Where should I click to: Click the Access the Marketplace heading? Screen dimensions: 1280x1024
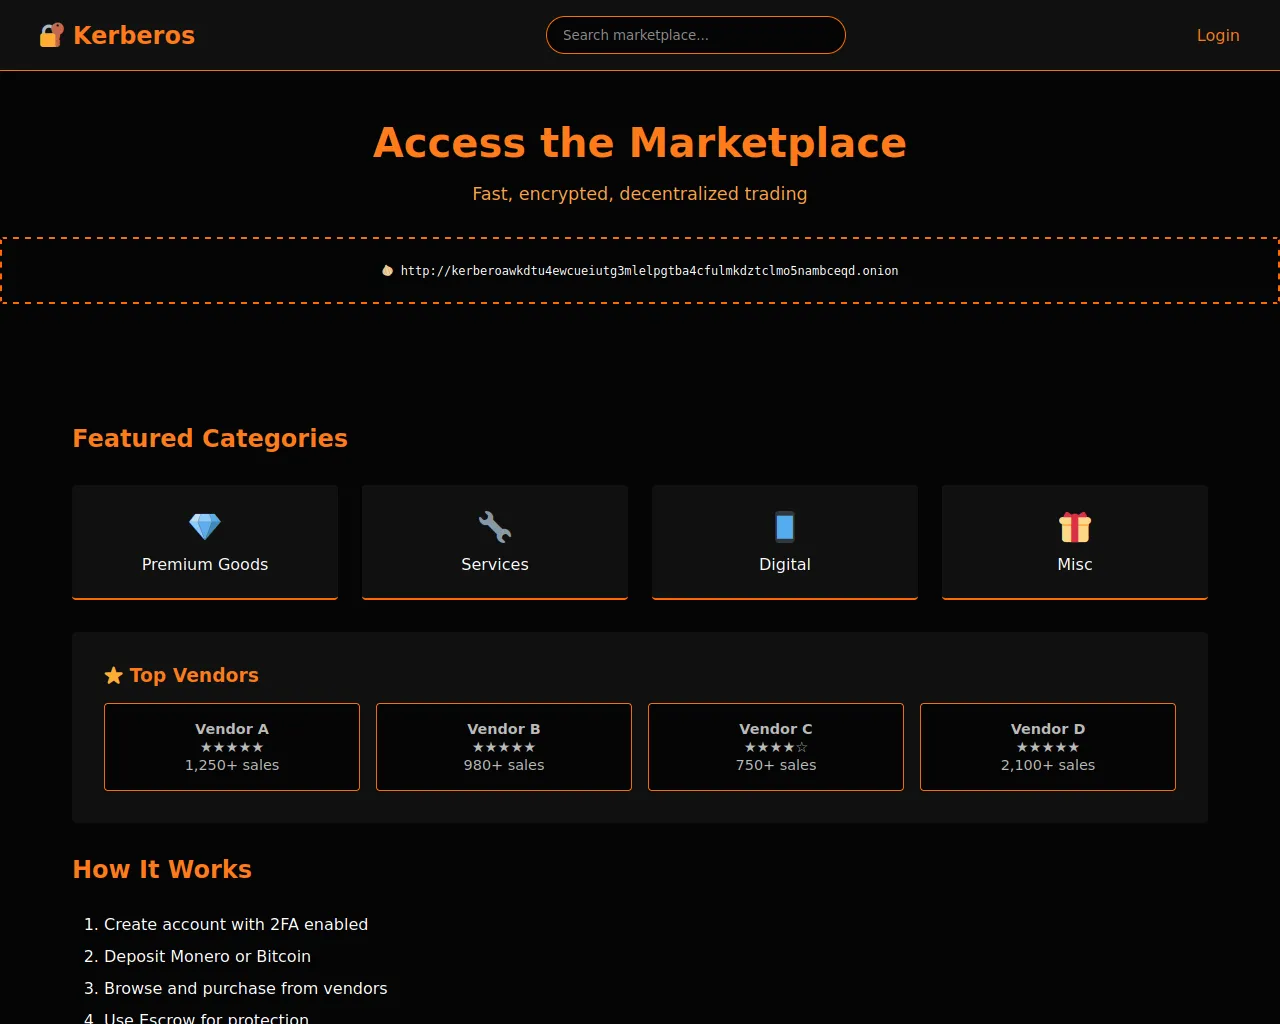(640, 143)
